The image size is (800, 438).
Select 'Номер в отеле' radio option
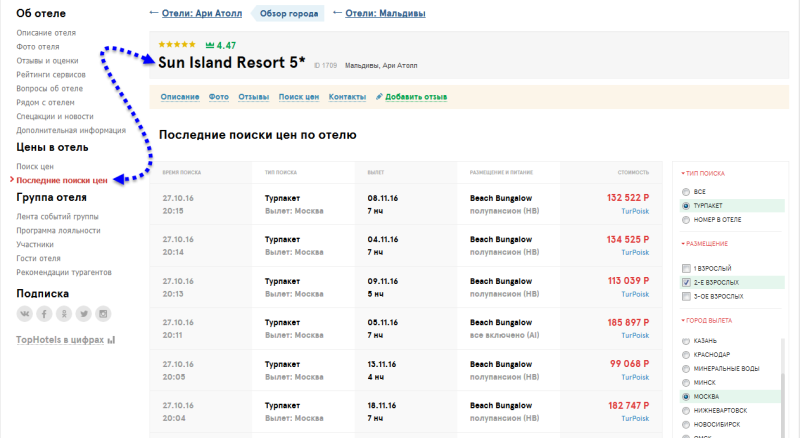[x=685, y=219]
